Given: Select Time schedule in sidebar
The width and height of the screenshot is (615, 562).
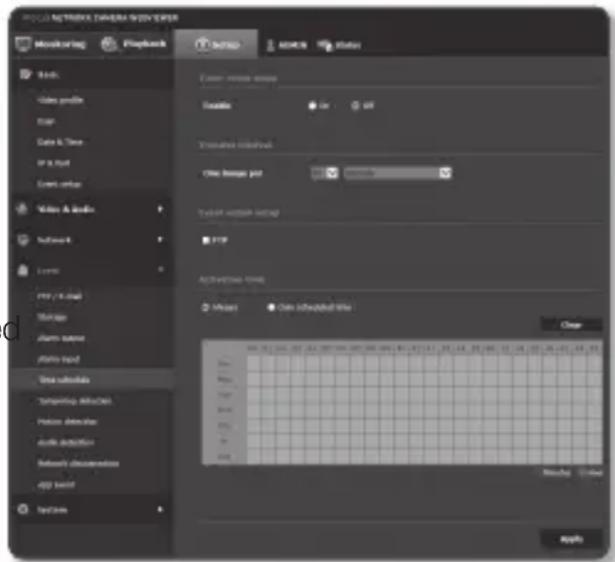Looking at the screenshot, I should (64, 380).
